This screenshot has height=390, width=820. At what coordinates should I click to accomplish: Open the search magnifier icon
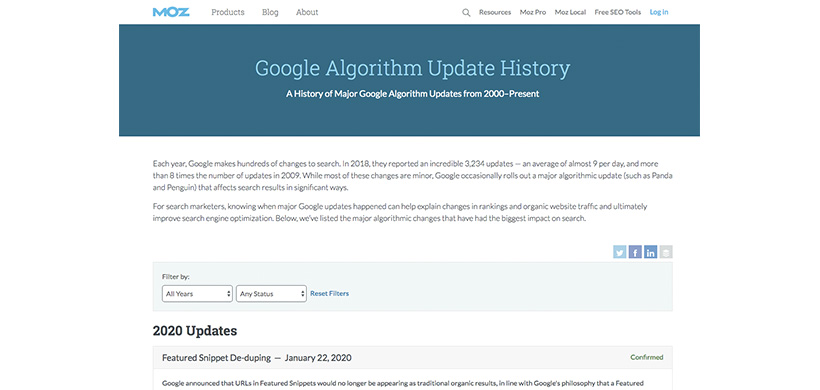tap(466, 13)
